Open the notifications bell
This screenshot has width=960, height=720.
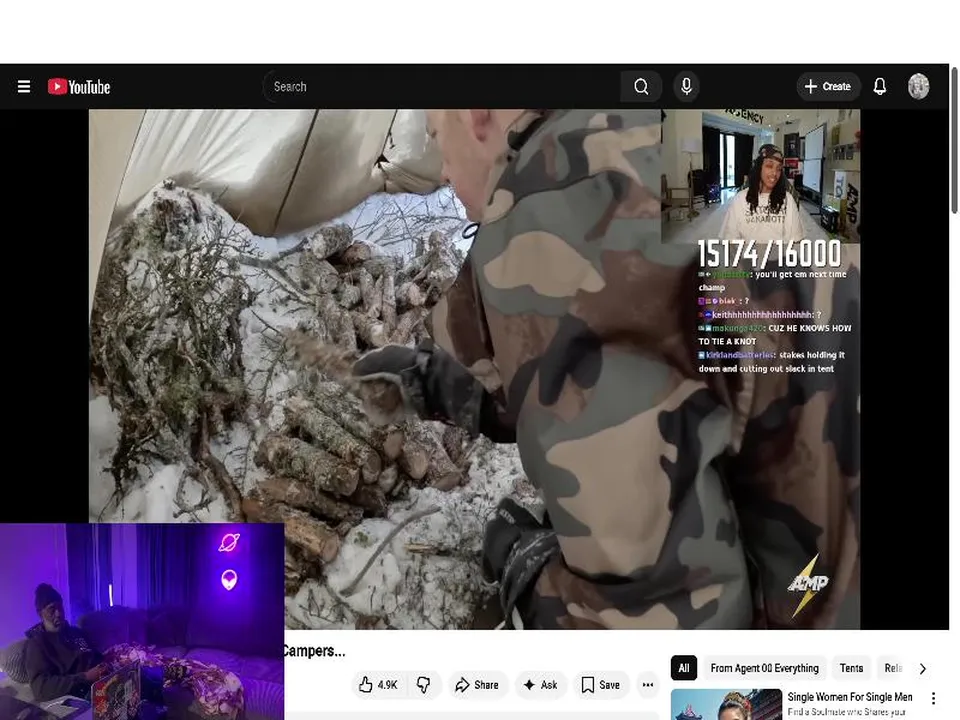[880, 86]
